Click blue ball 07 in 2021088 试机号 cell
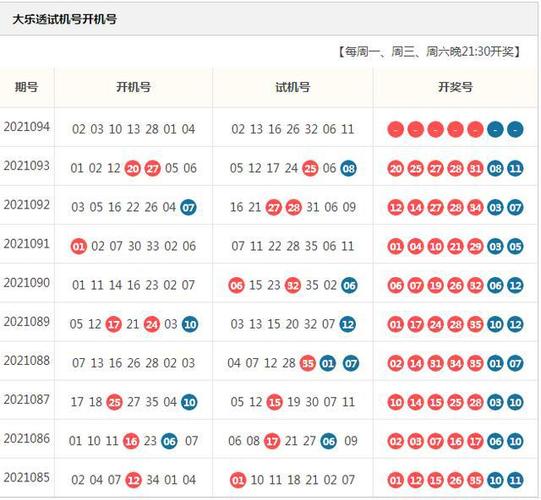Screen dimensions: 541x500 coord(351,363)
